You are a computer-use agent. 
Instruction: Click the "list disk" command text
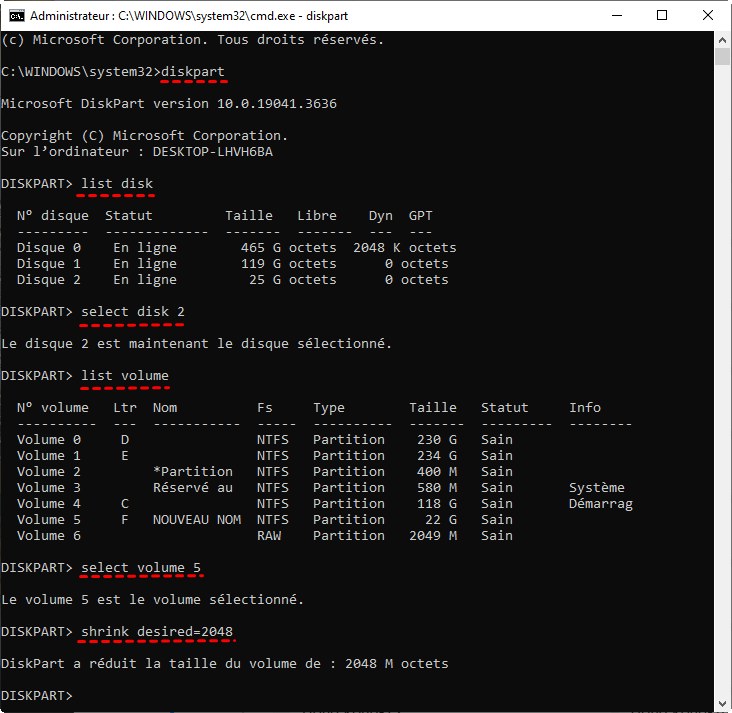tap(117, 184)
